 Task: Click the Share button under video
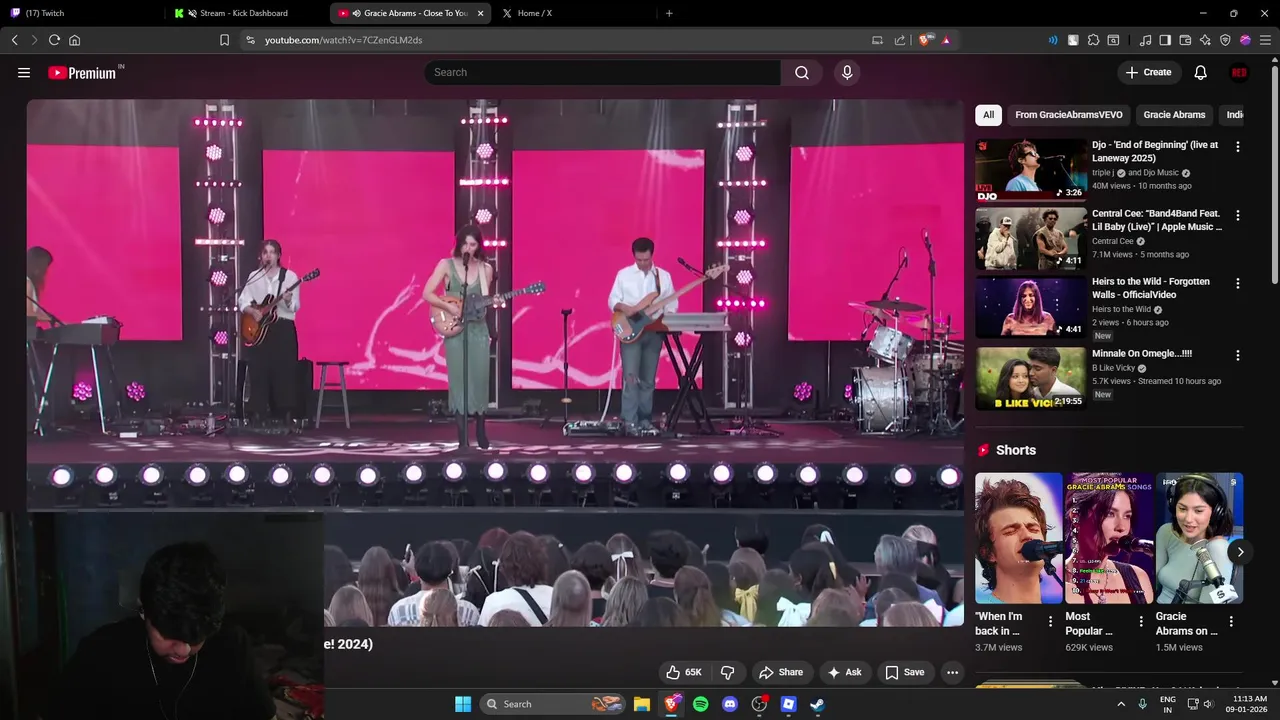pyautogui.click(x=781, y=672)
